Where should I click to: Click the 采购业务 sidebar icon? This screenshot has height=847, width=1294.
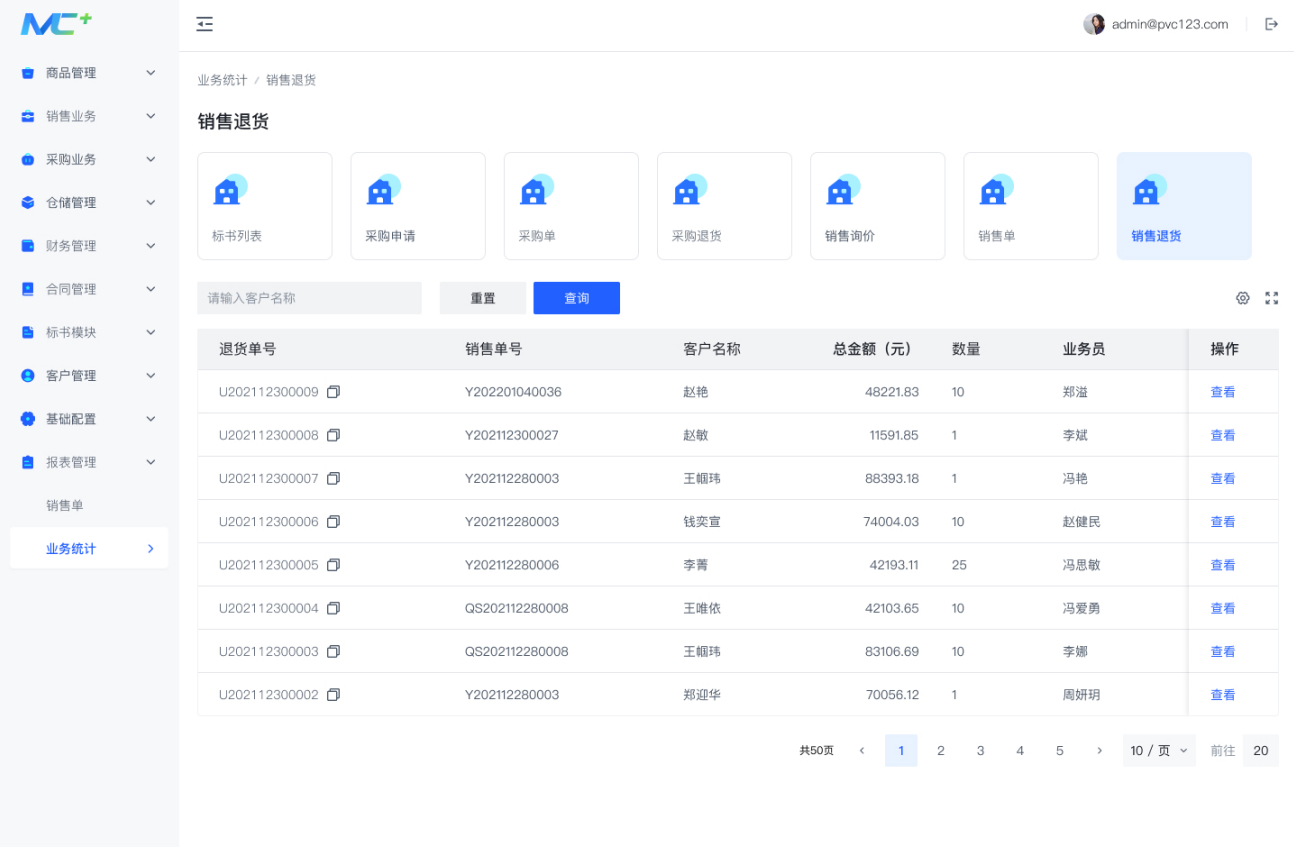[x=28, y=159]
